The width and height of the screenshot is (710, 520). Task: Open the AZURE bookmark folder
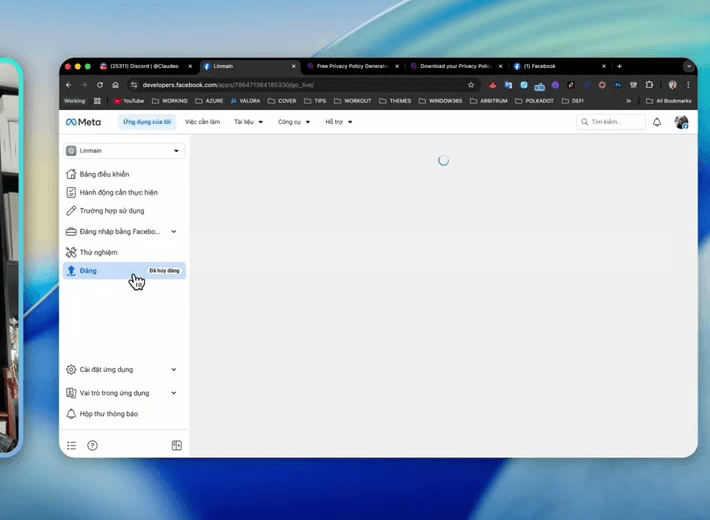point(209,101)
